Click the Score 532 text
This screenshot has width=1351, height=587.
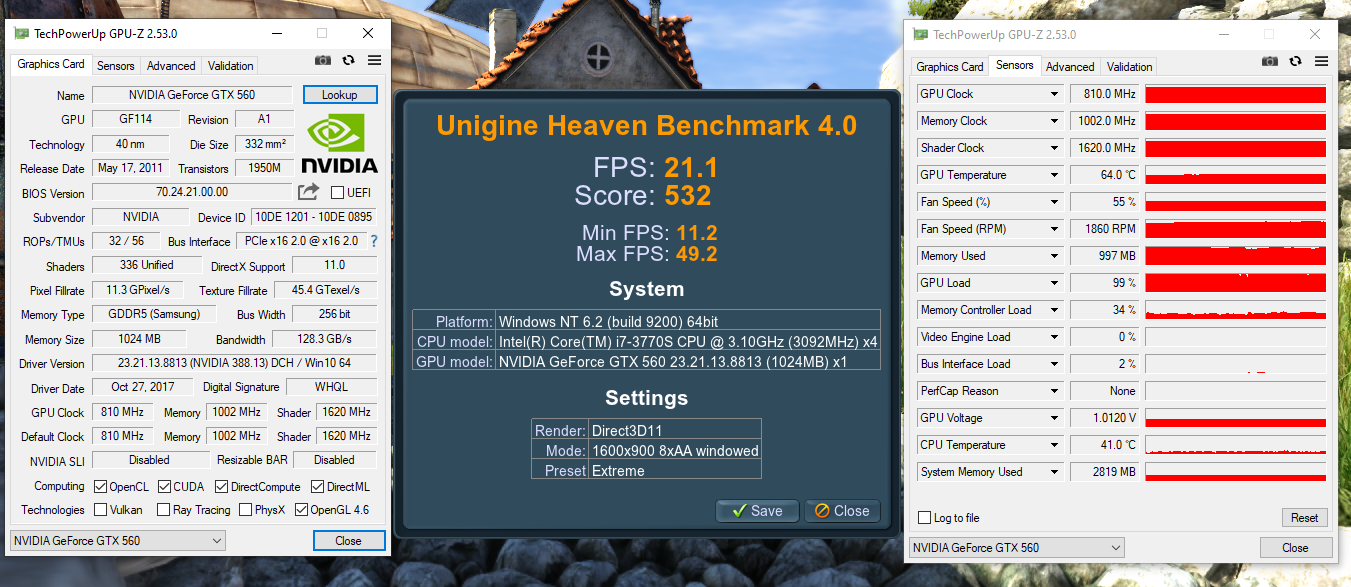tap(645, 194)
